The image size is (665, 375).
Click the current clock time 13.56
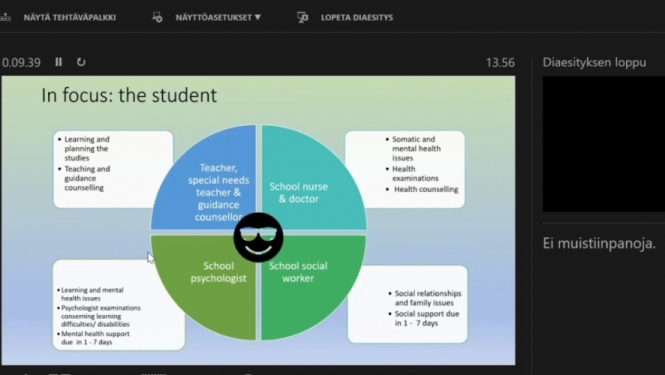500,63
